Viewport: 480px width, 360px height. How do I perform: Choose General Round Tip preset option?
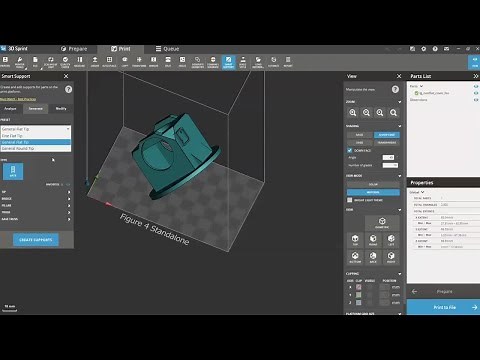pos(36,148)
